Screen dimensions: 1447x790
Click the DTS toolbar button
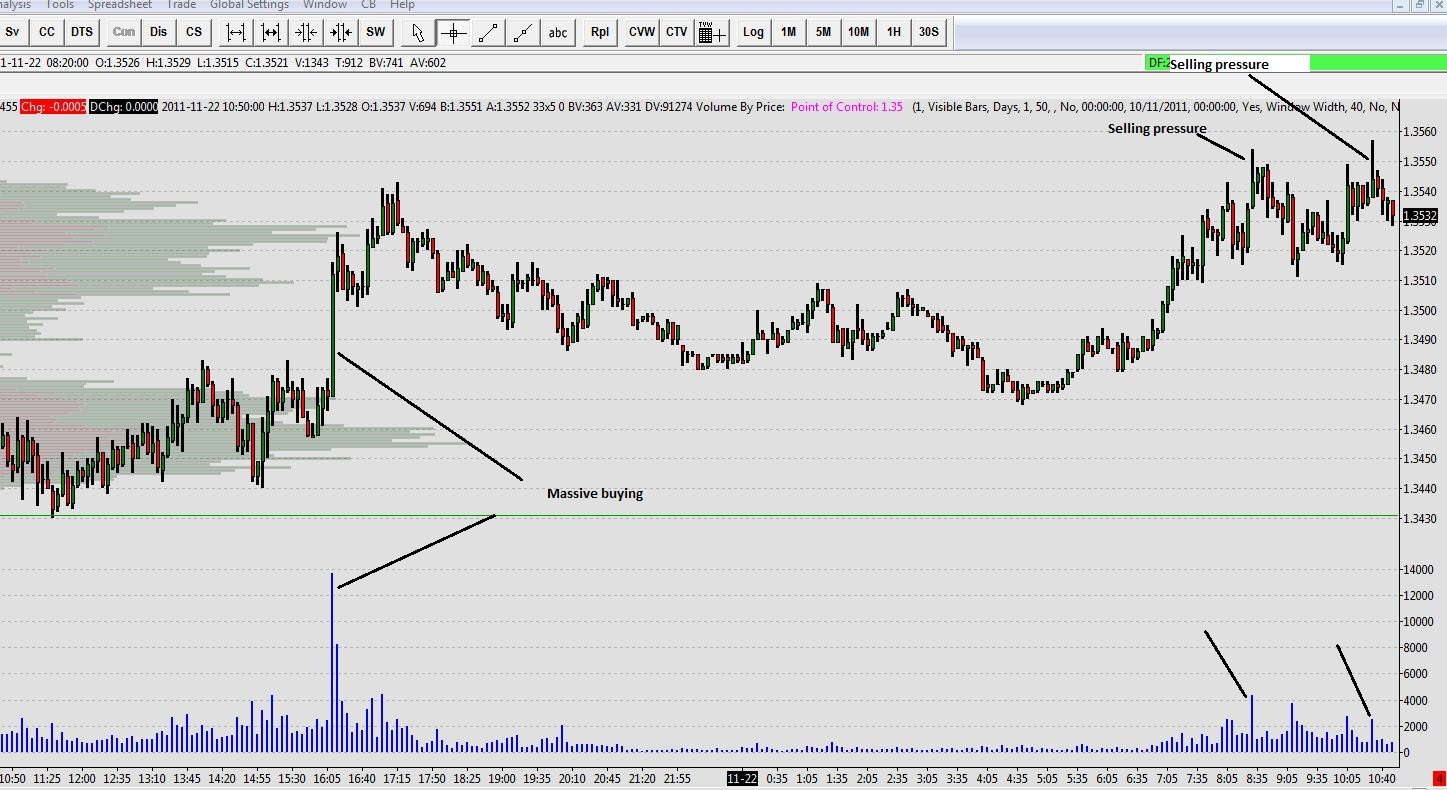coord(82,32)
